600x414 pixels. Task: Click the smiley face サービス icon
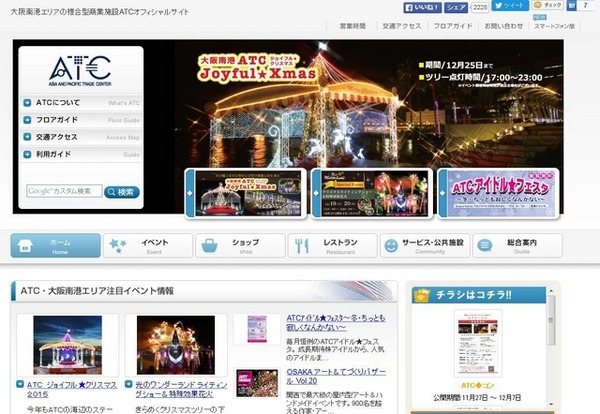click(391, 246)
